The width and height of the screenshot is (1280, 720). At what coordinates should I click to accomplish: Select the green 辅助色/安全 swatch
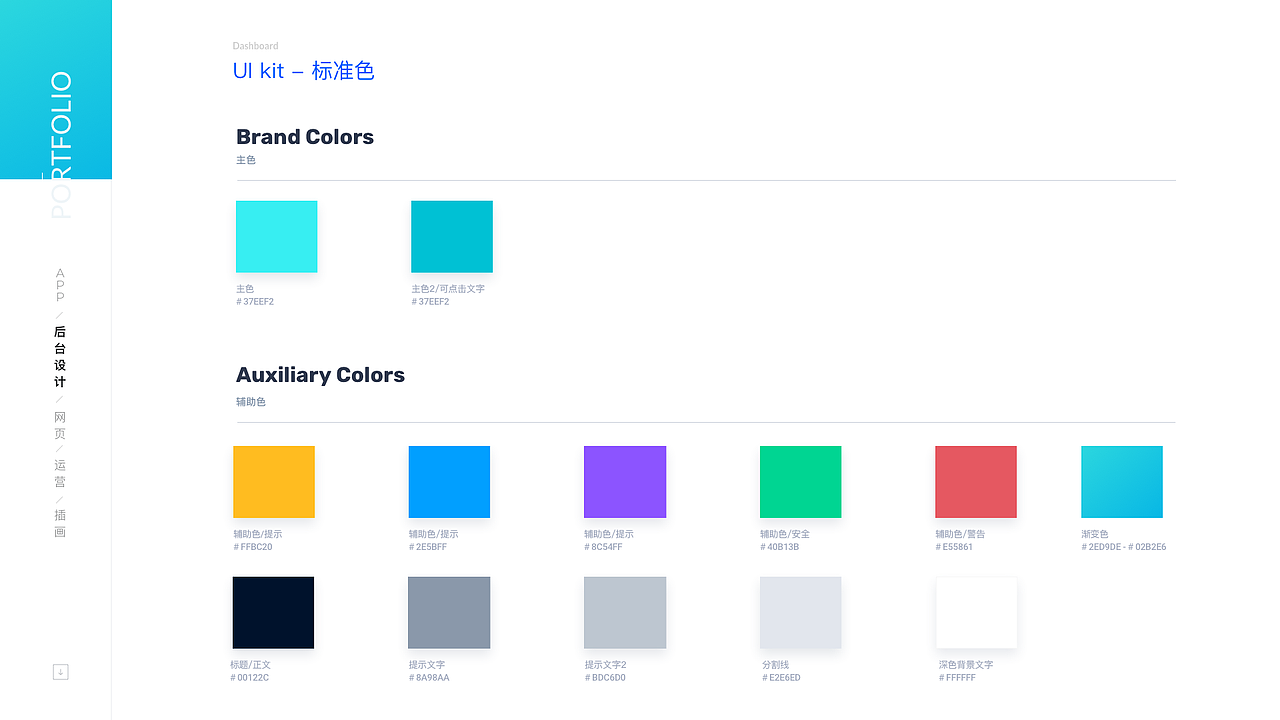click(x=800, y=481)
